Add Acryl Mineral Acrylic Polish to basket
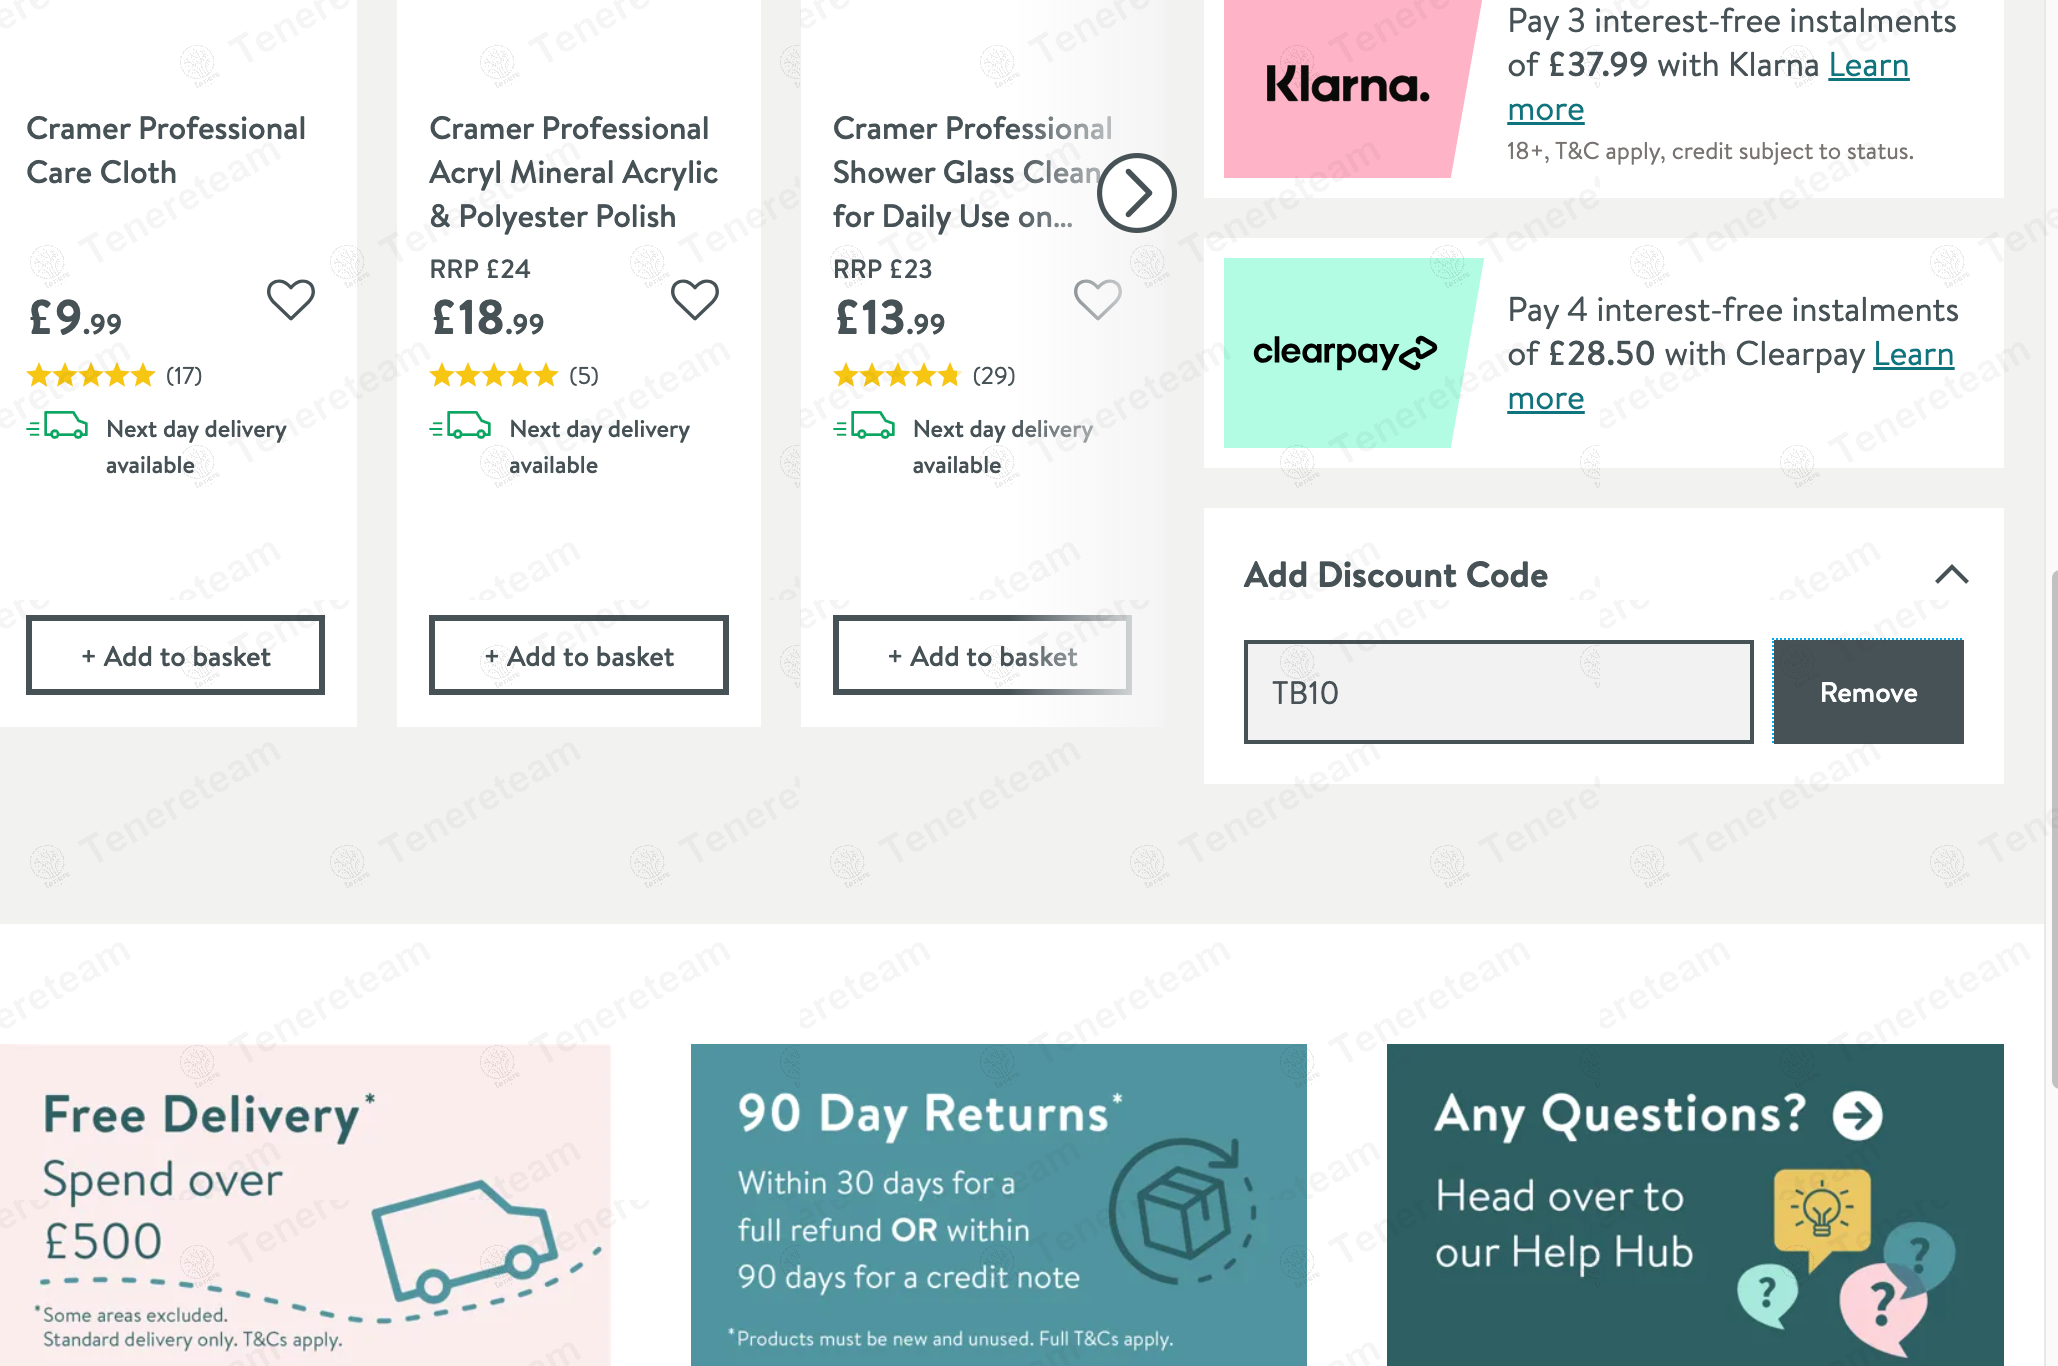 pos(579,656)
